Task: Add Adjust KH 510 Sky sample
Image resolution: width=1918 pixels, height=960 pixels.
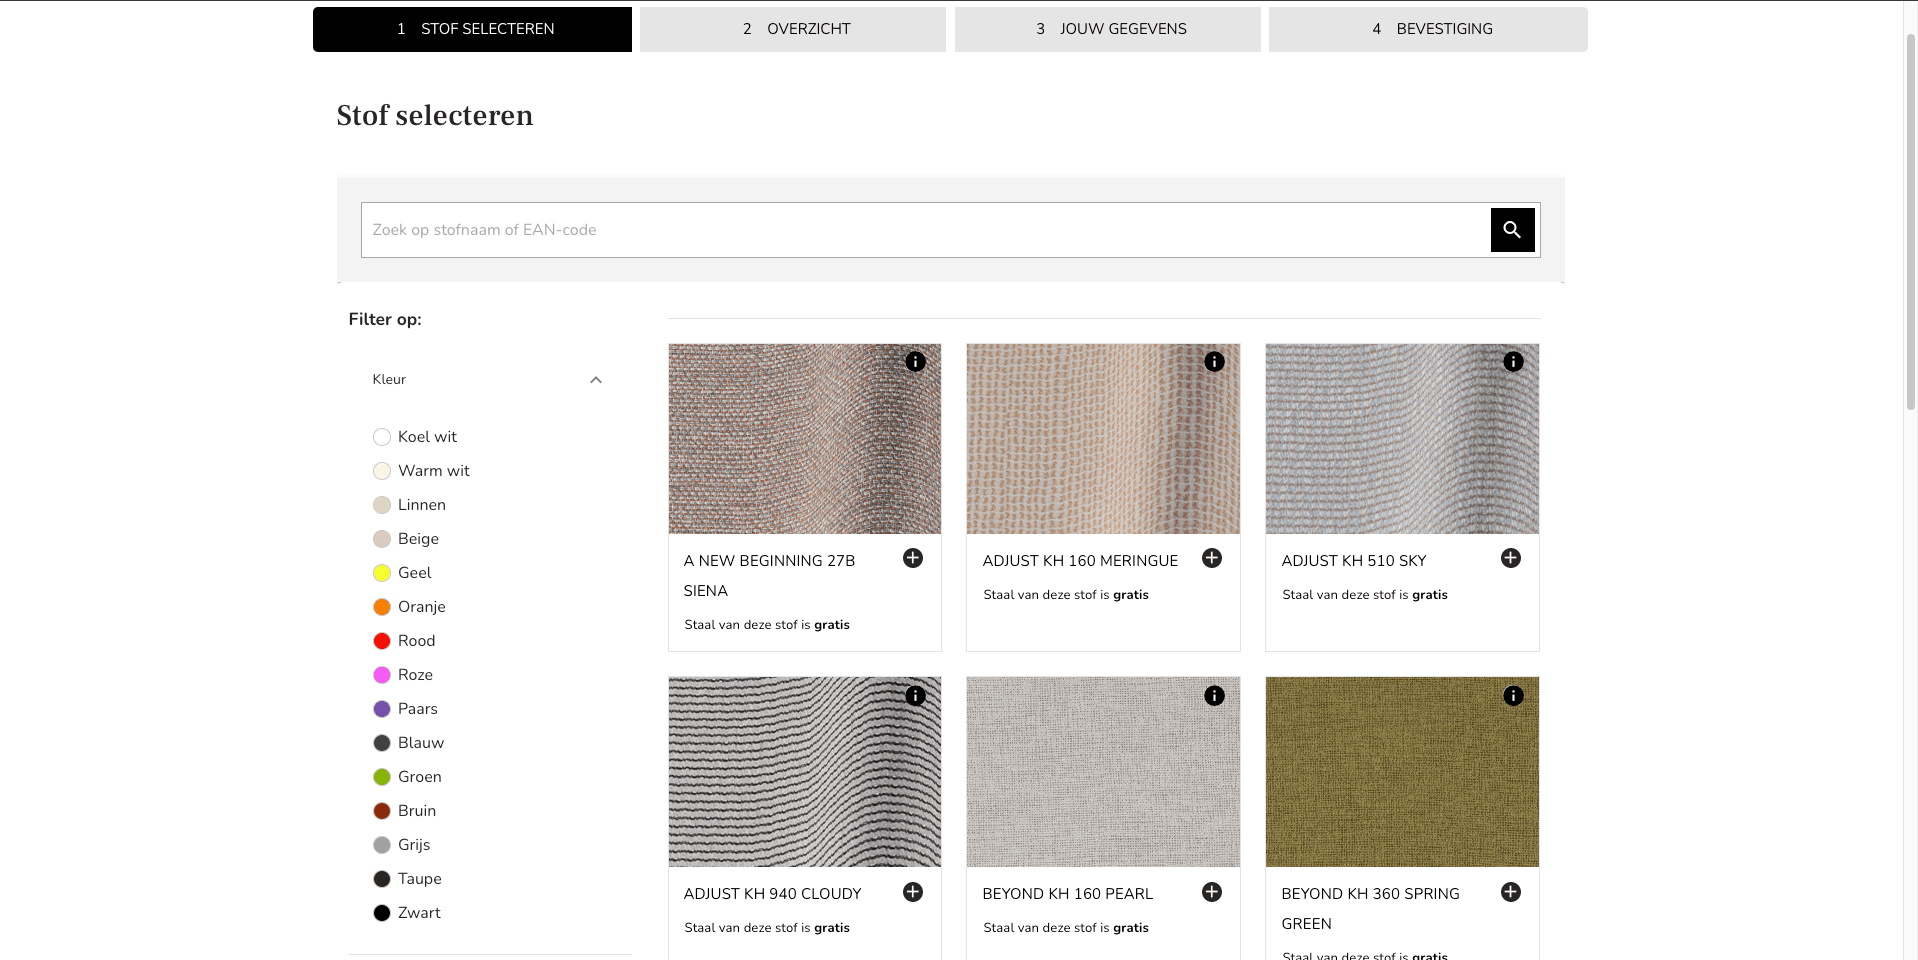Action: (1510, 558)
